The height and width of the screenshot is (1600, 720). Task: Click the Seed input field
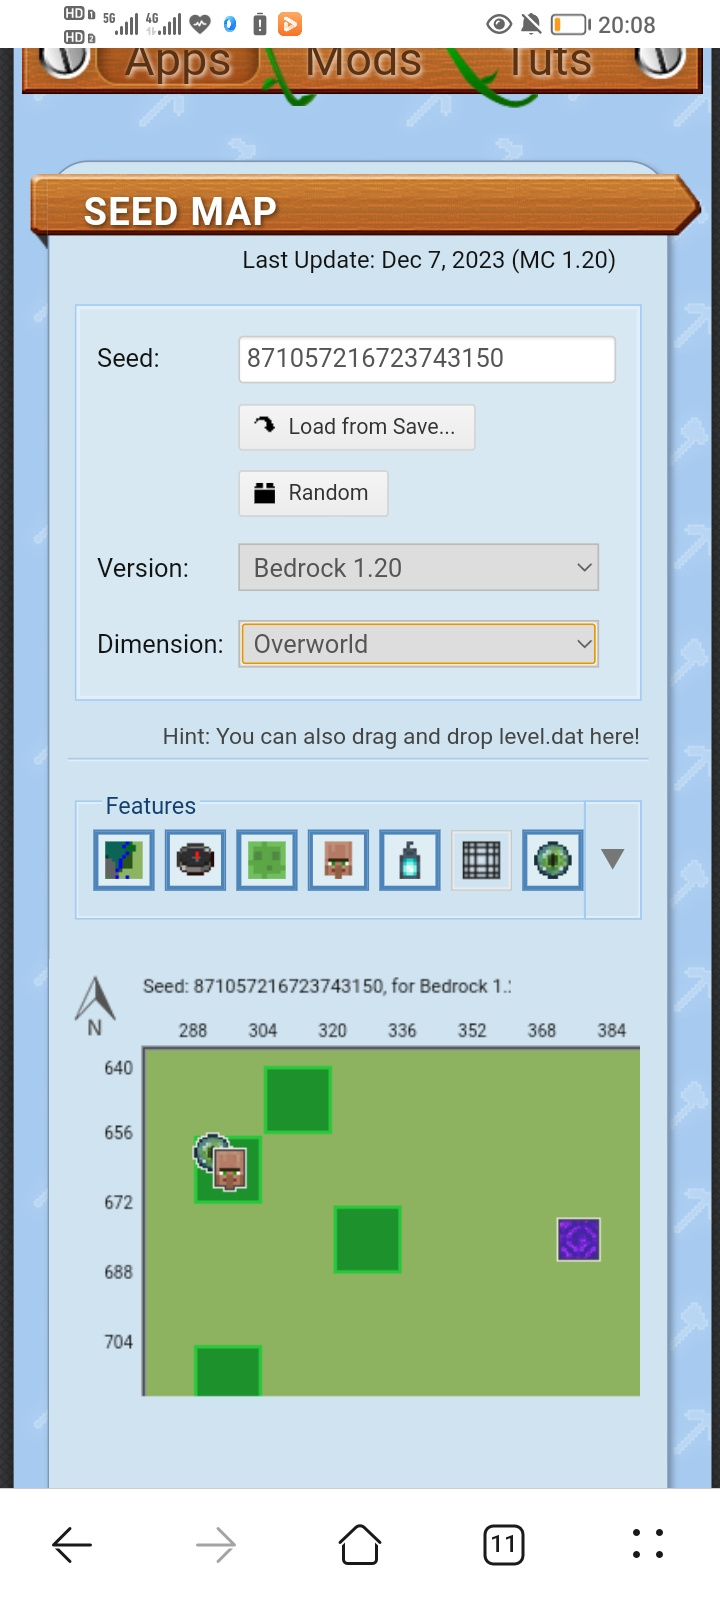click(427, 359)
